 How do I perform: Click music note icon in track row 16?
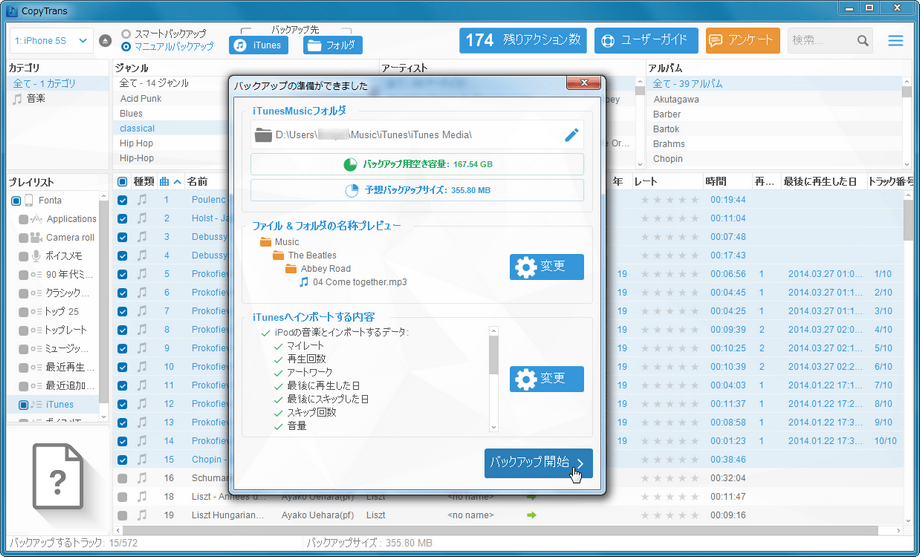pyautogui.click(x=142, y=478)
